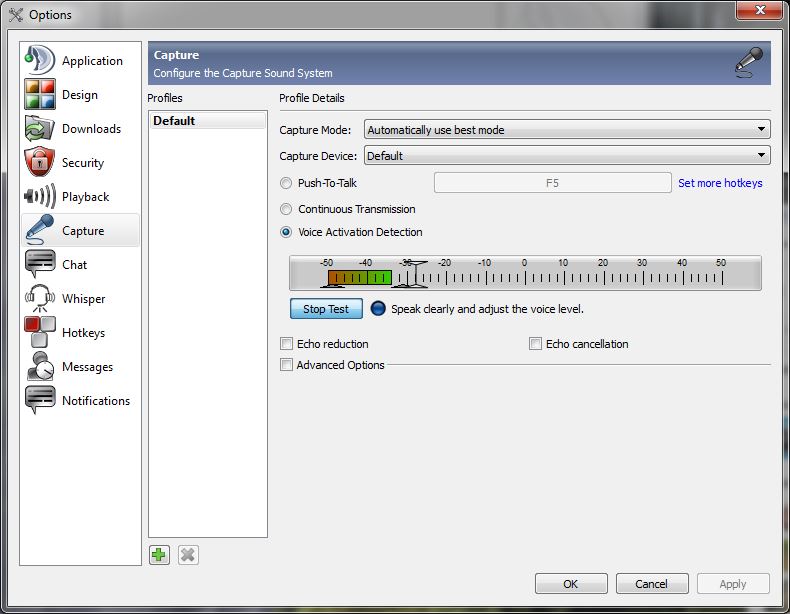Enable the Echo reduction checkbox

tap(286, 344)
